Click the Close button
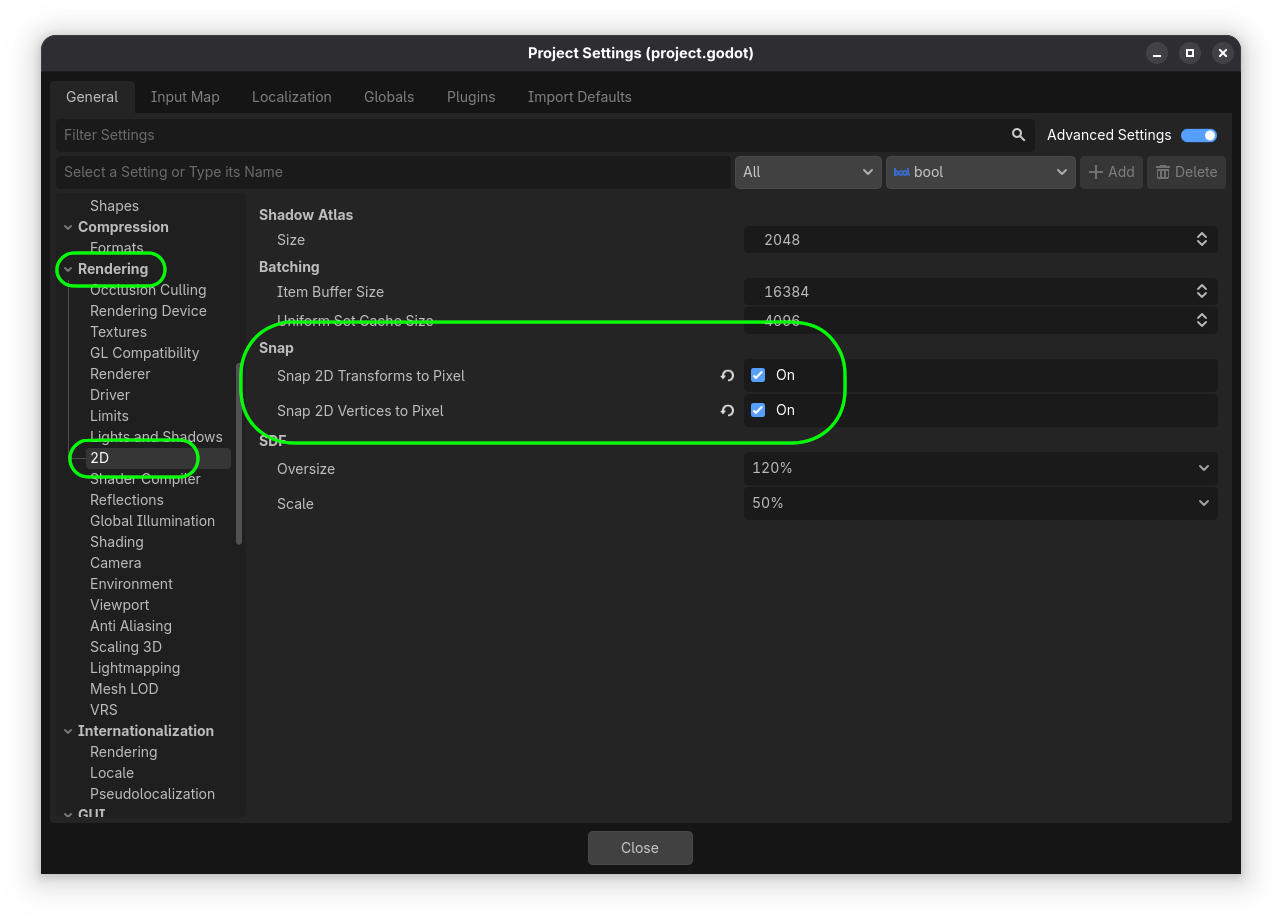 640,848
